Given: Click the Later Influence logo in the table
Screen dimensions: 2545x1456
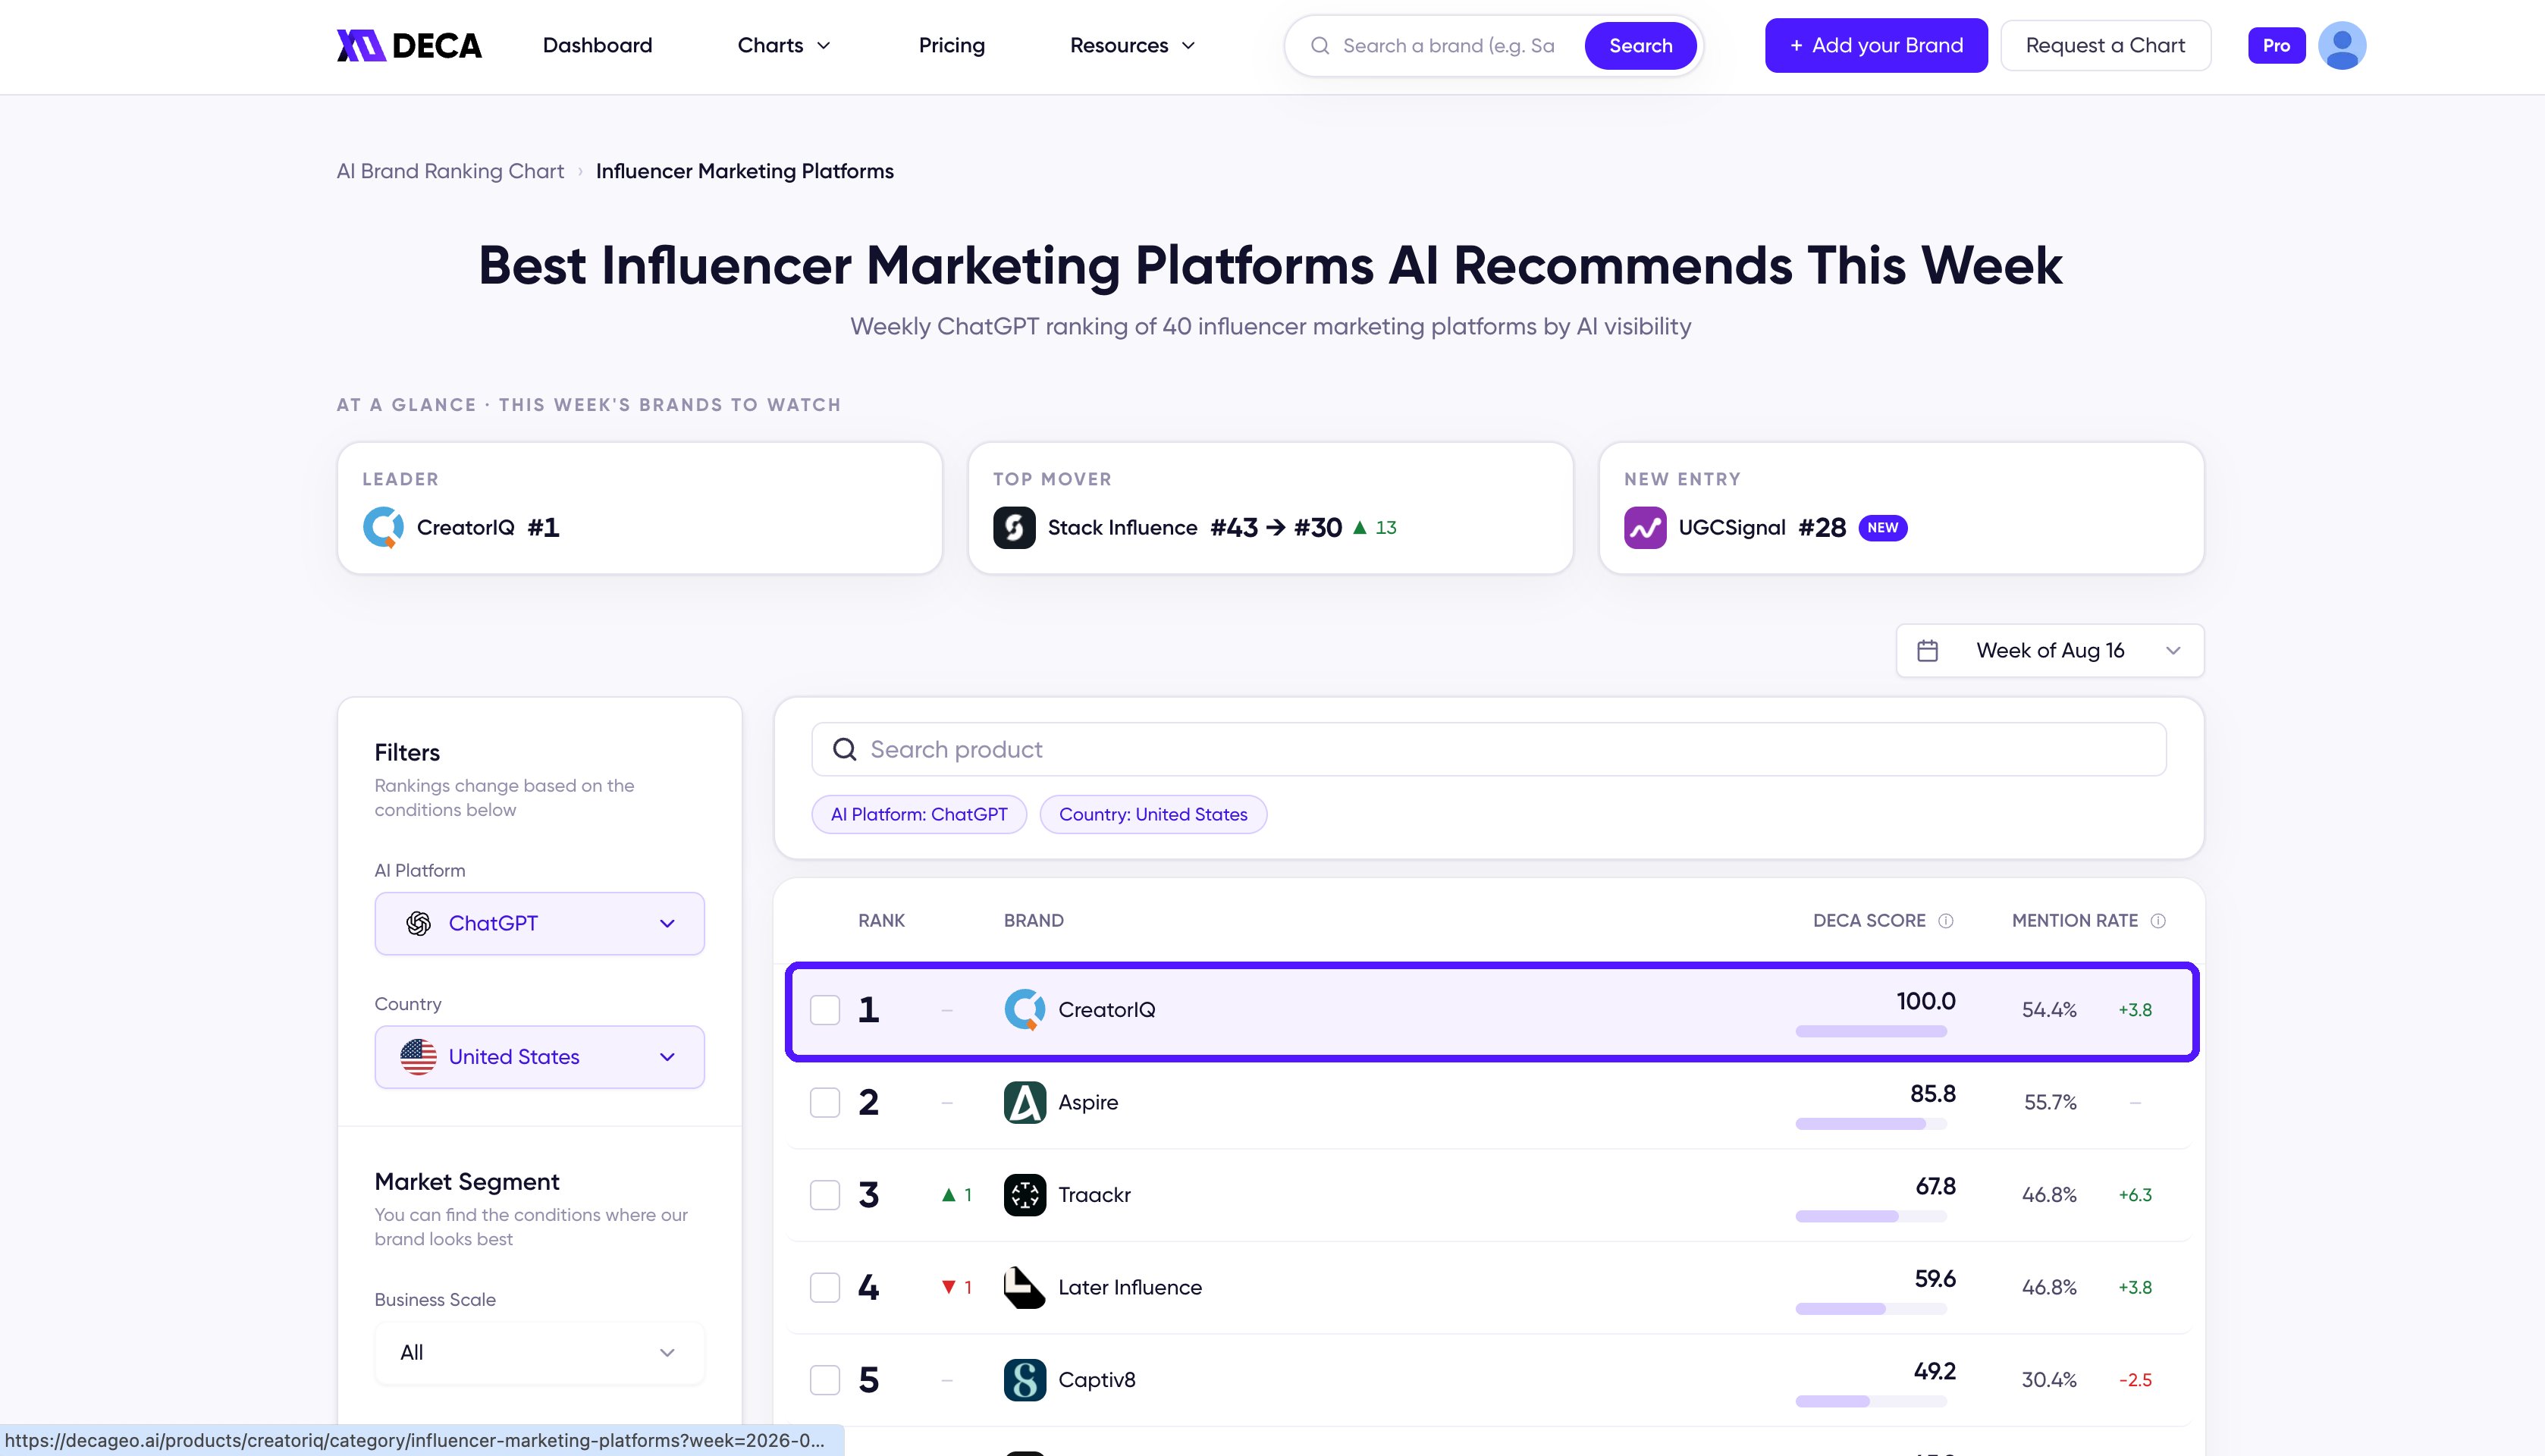Looking at the screenshot, I should click(1025, 1287).
